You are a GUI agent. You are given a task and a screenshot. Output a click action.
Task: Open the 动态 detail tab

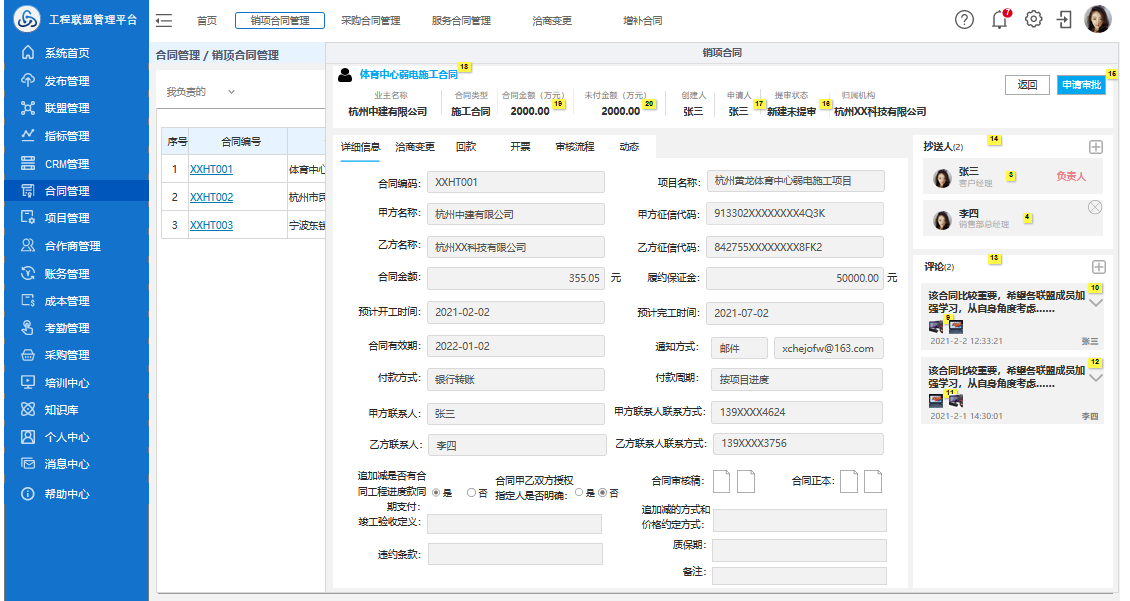pos(629,147)
